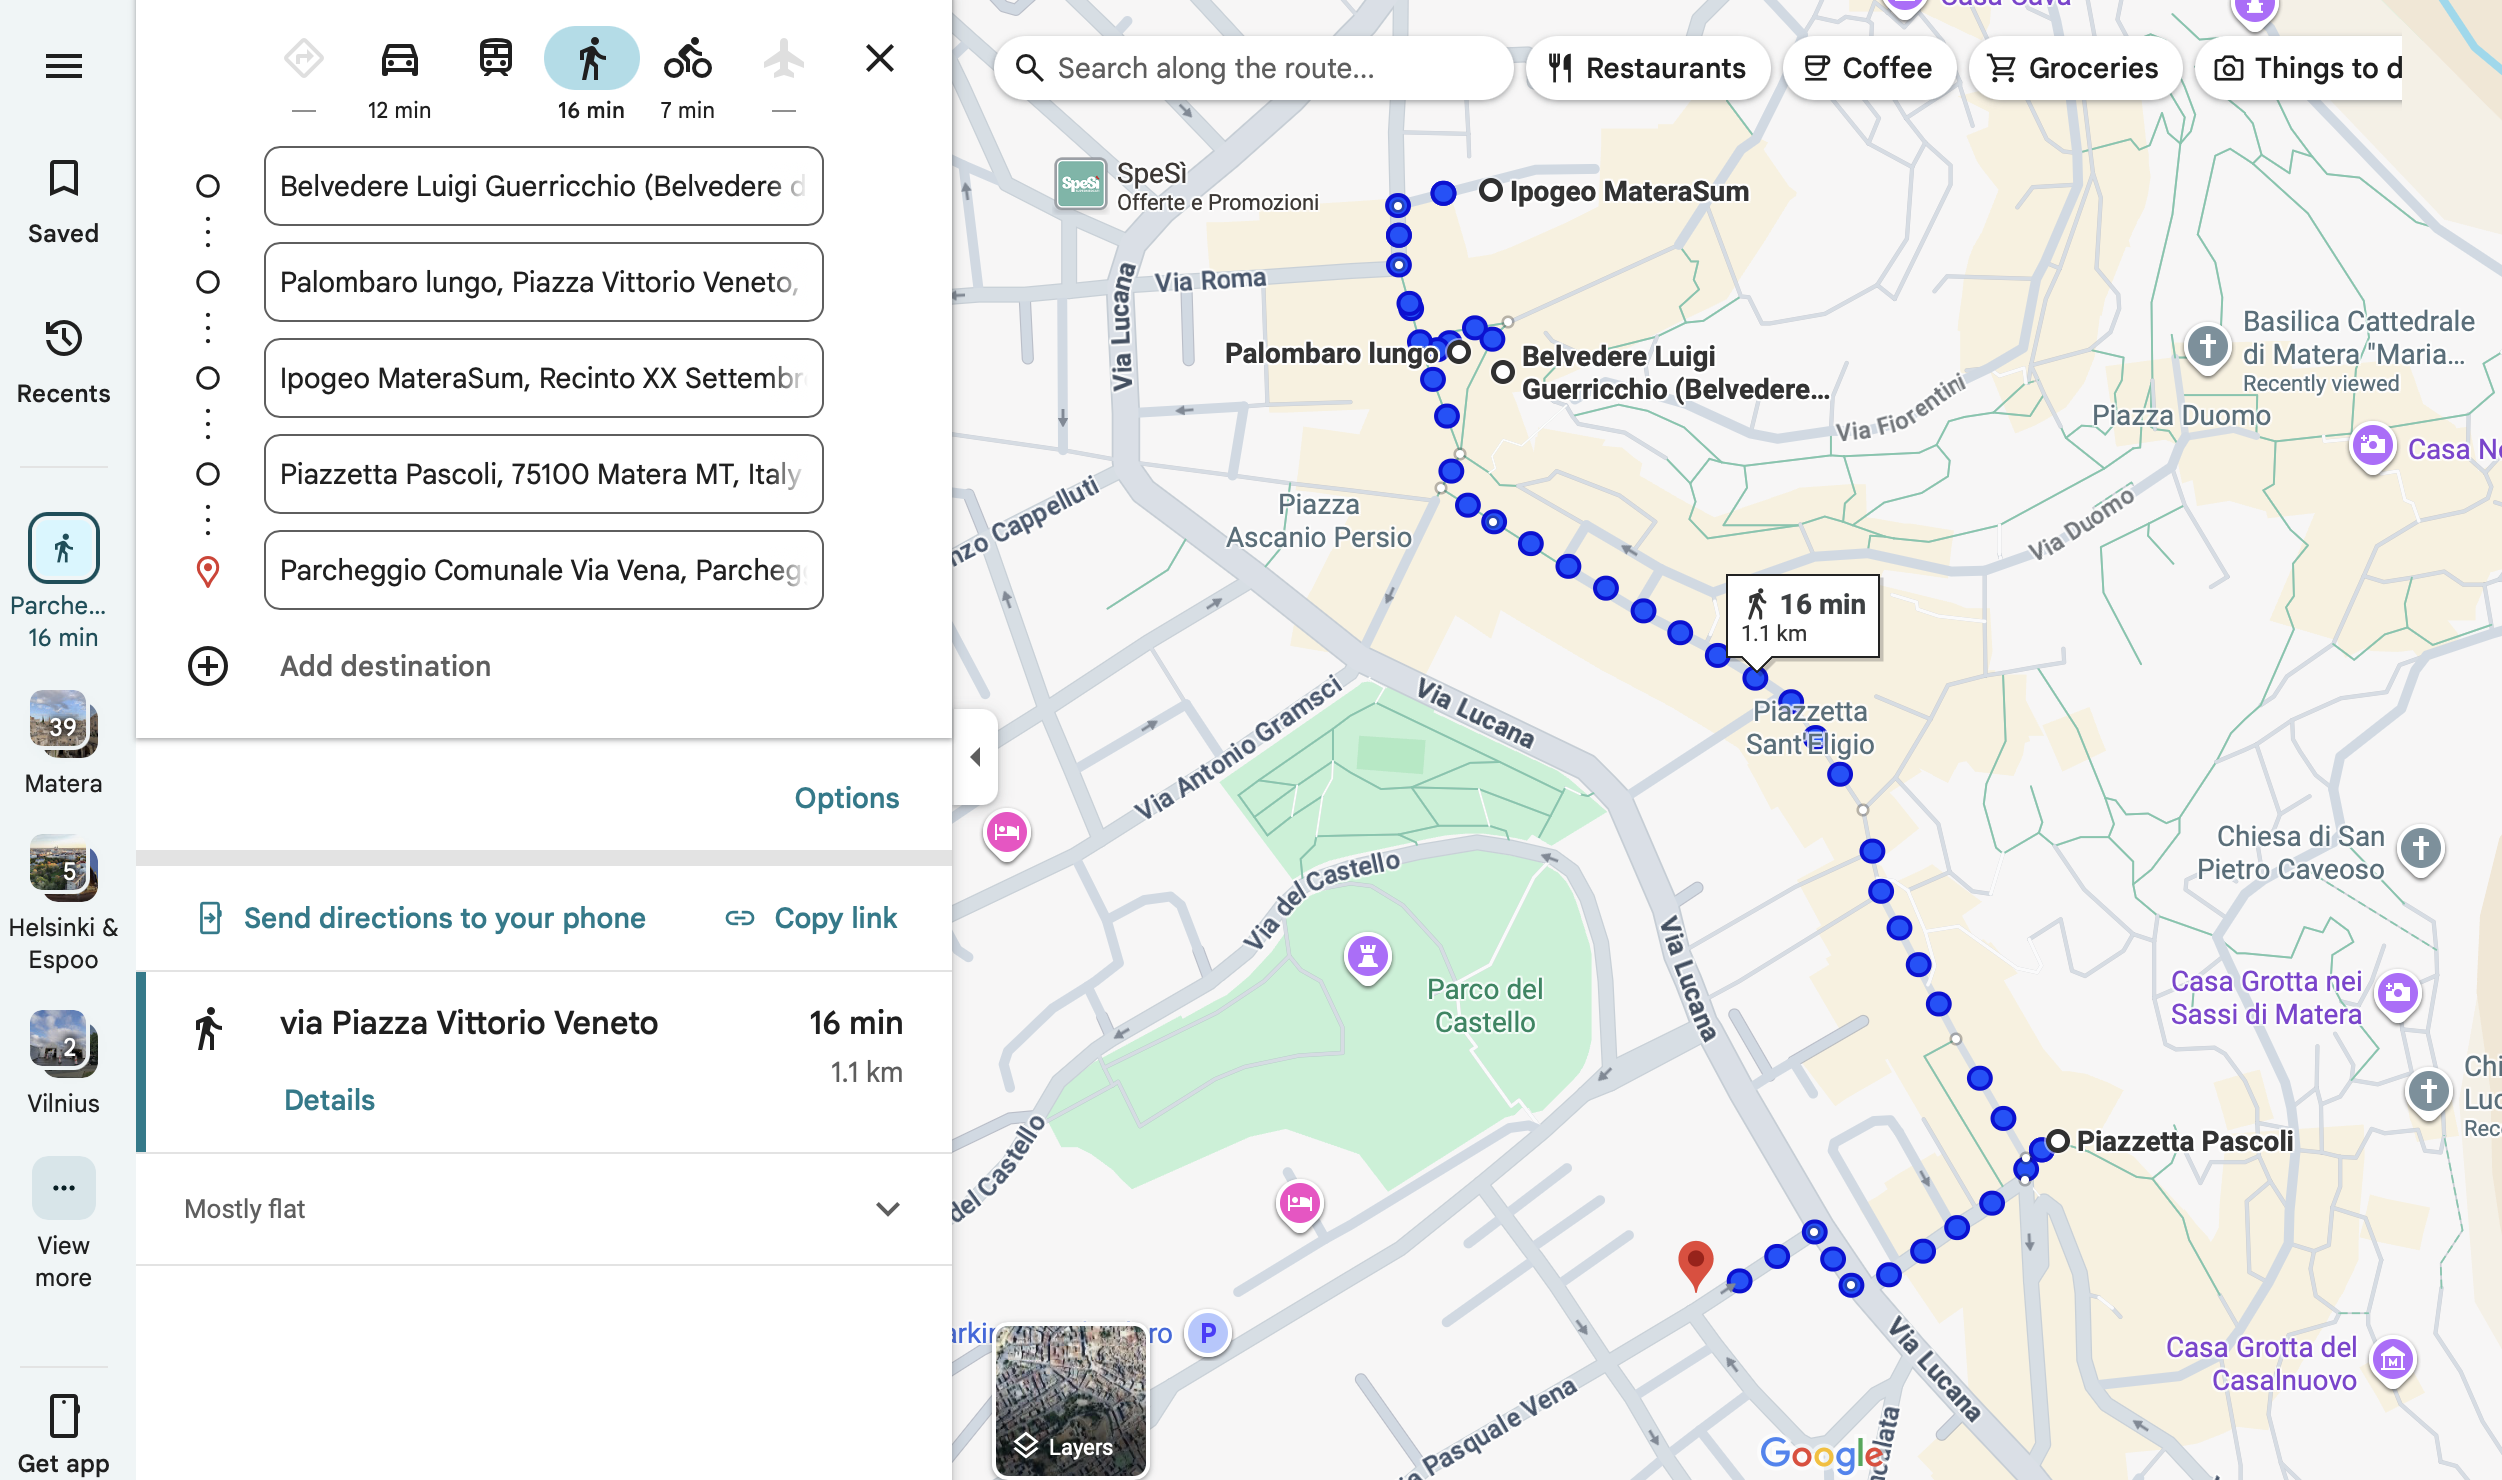Open the Saved places bookmark icon

63,180
